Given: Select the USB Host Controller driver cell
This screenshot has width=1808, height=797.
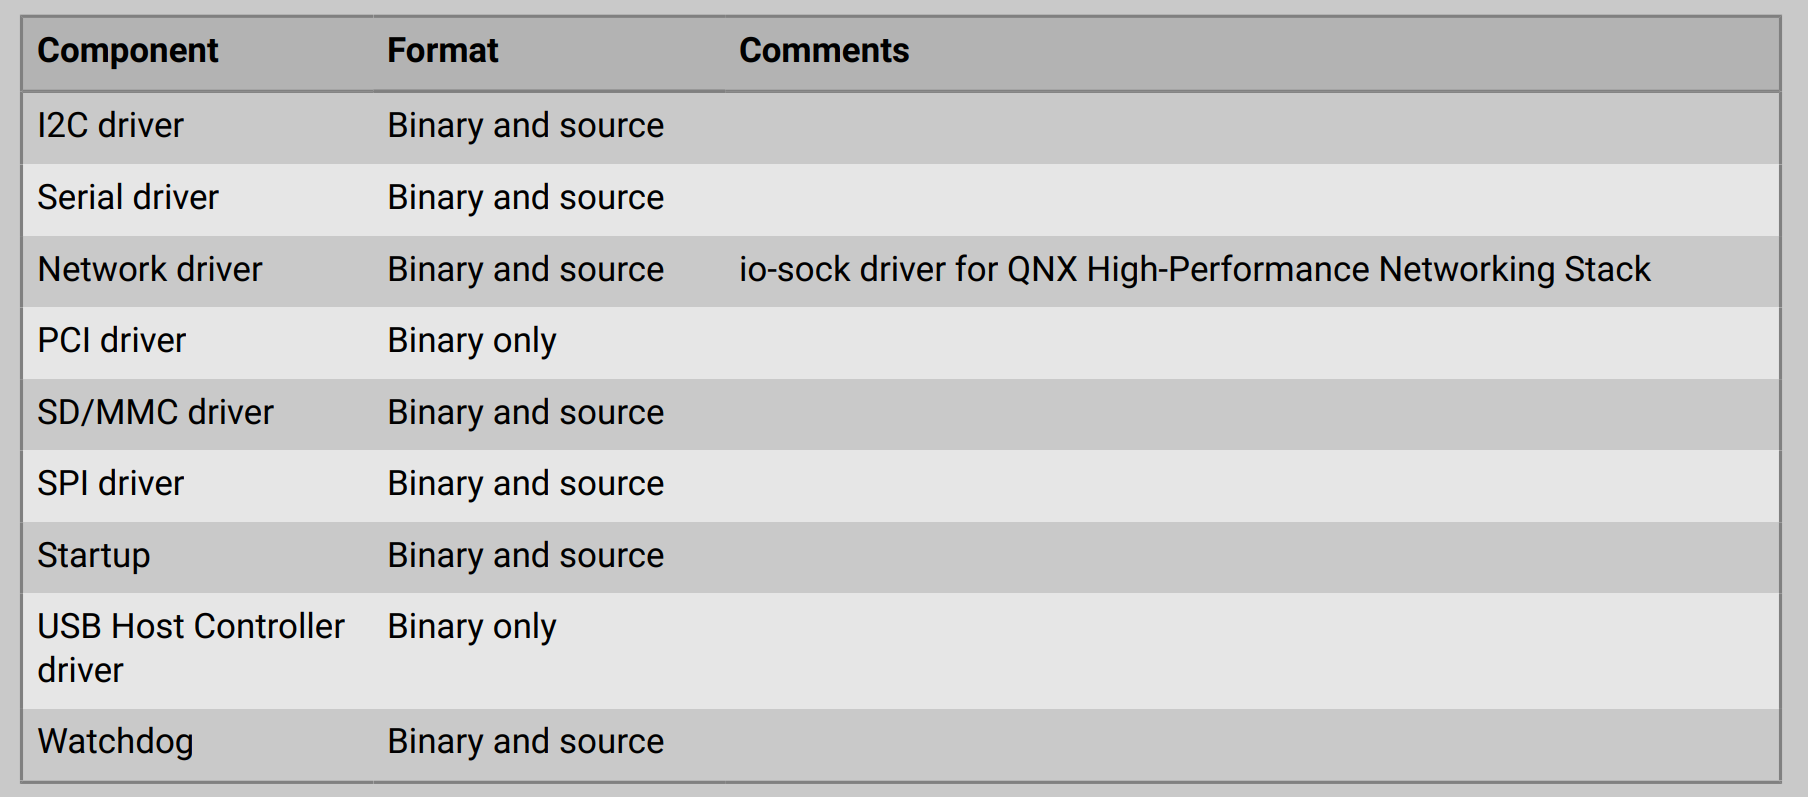Looking at the screenshot, I should click(190, 648).
